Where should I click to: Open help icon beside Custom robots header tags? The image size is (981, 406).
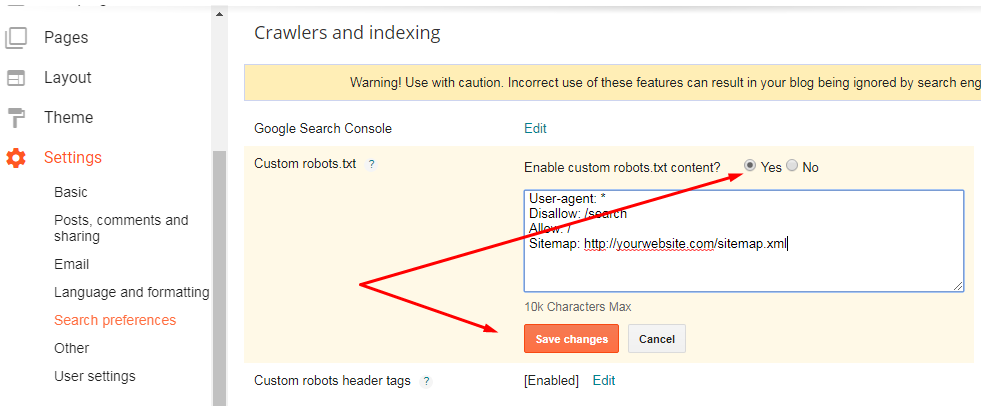(426, 381)
